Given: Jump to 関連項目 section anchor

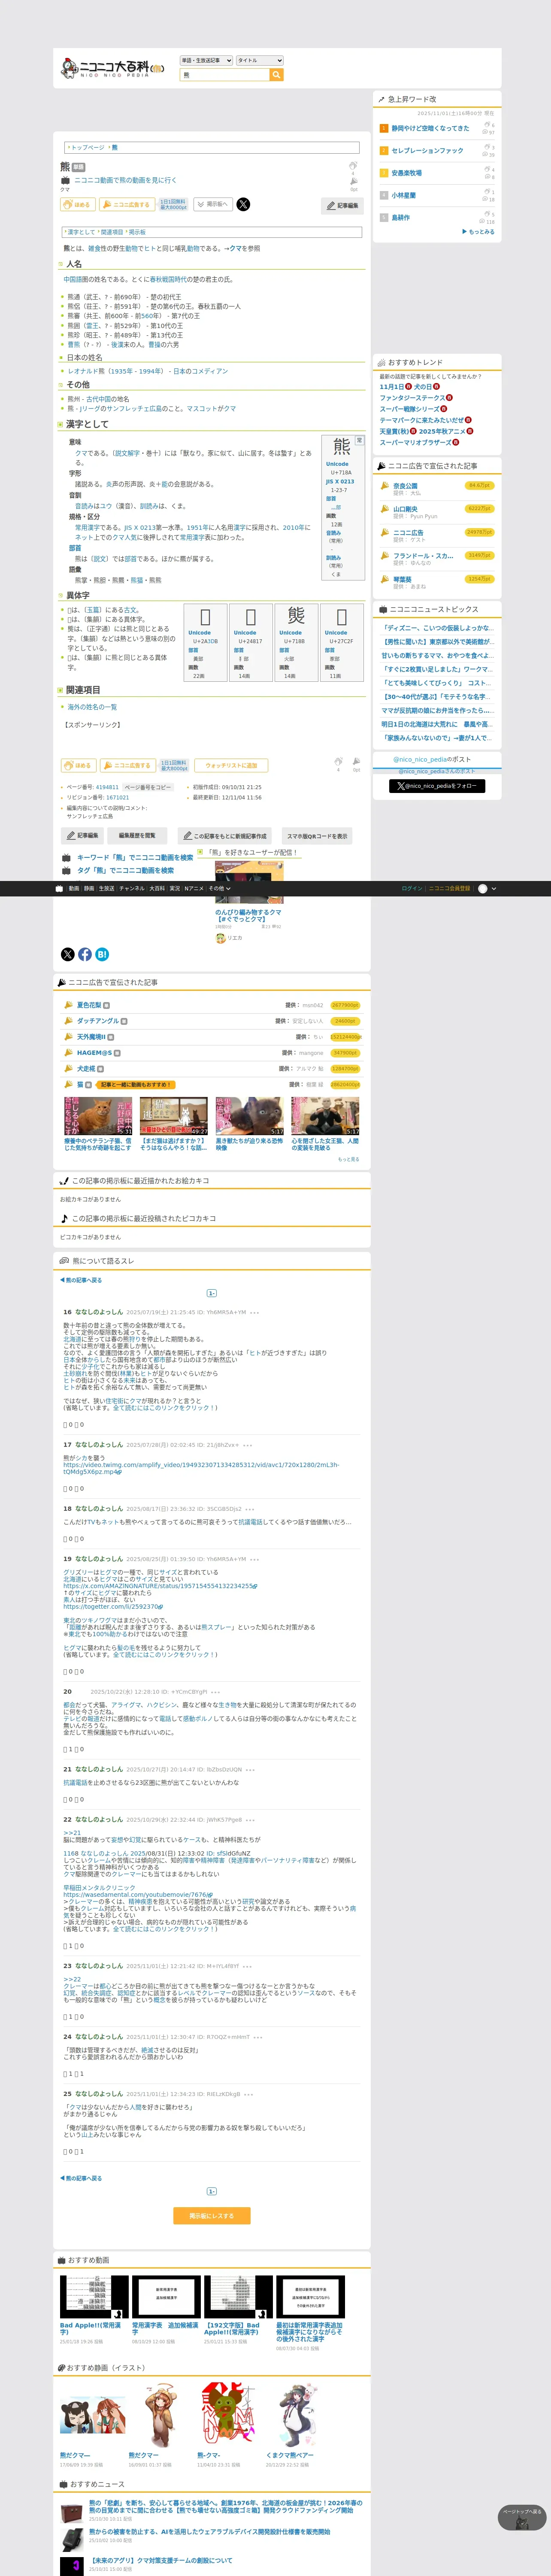Looking at the screenshot, I should click(112, 232).
